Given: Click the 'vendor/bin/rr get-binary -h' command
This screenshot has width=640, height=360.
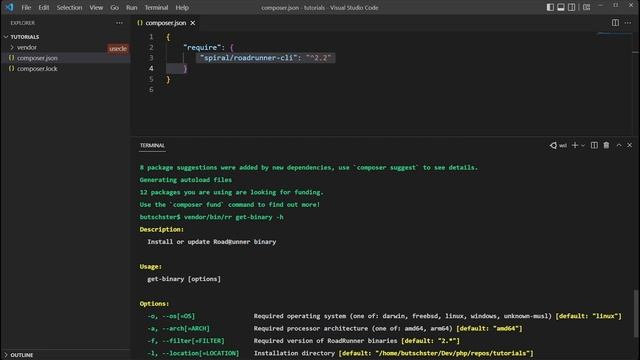Looking at the screenshot, I should click(233, 217).
